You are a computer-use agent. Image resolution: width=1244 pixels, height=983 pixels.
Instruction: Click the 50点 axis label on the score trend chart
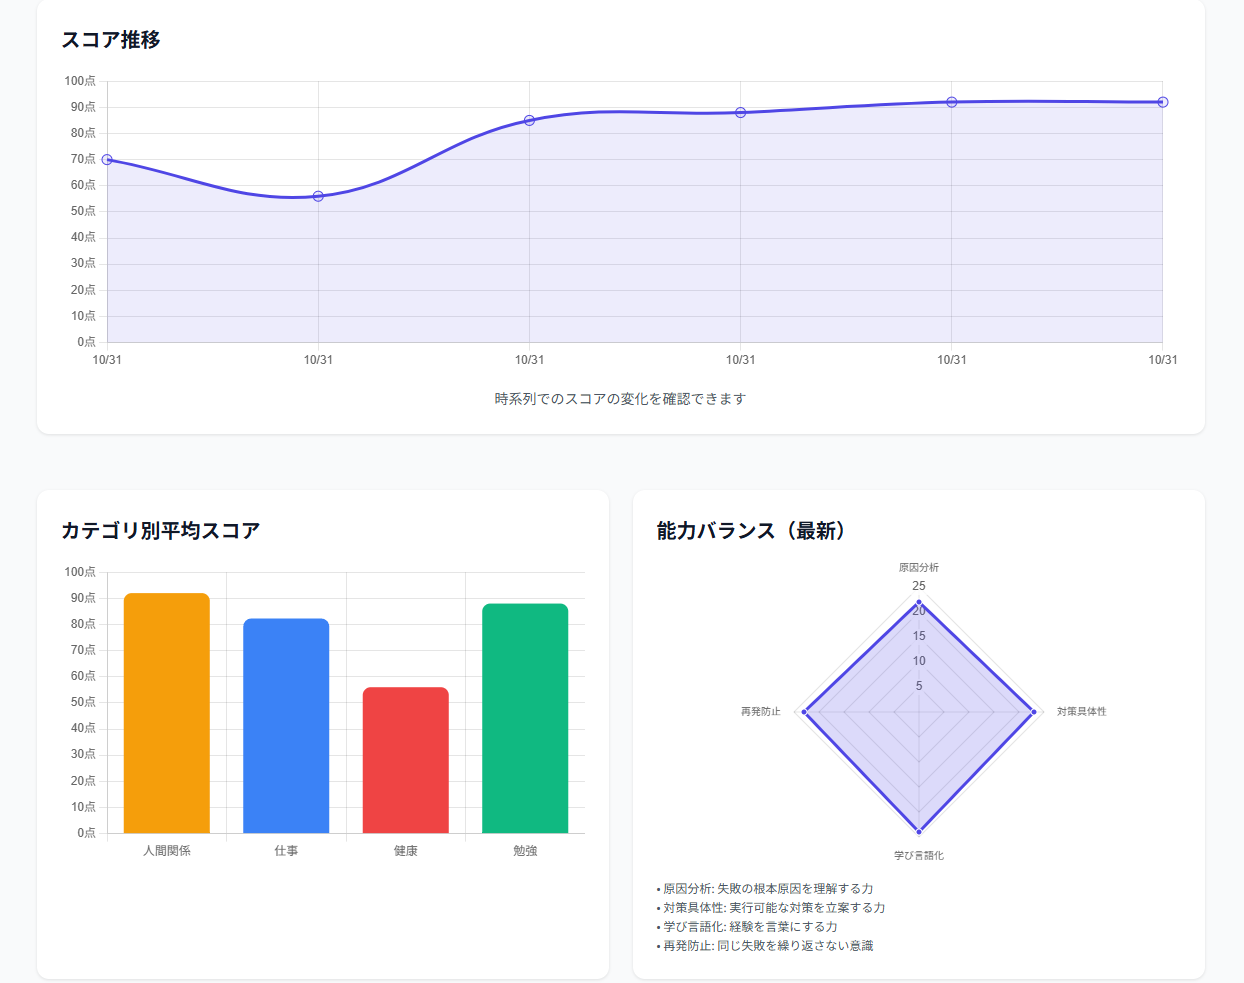(x=83, y=211)
